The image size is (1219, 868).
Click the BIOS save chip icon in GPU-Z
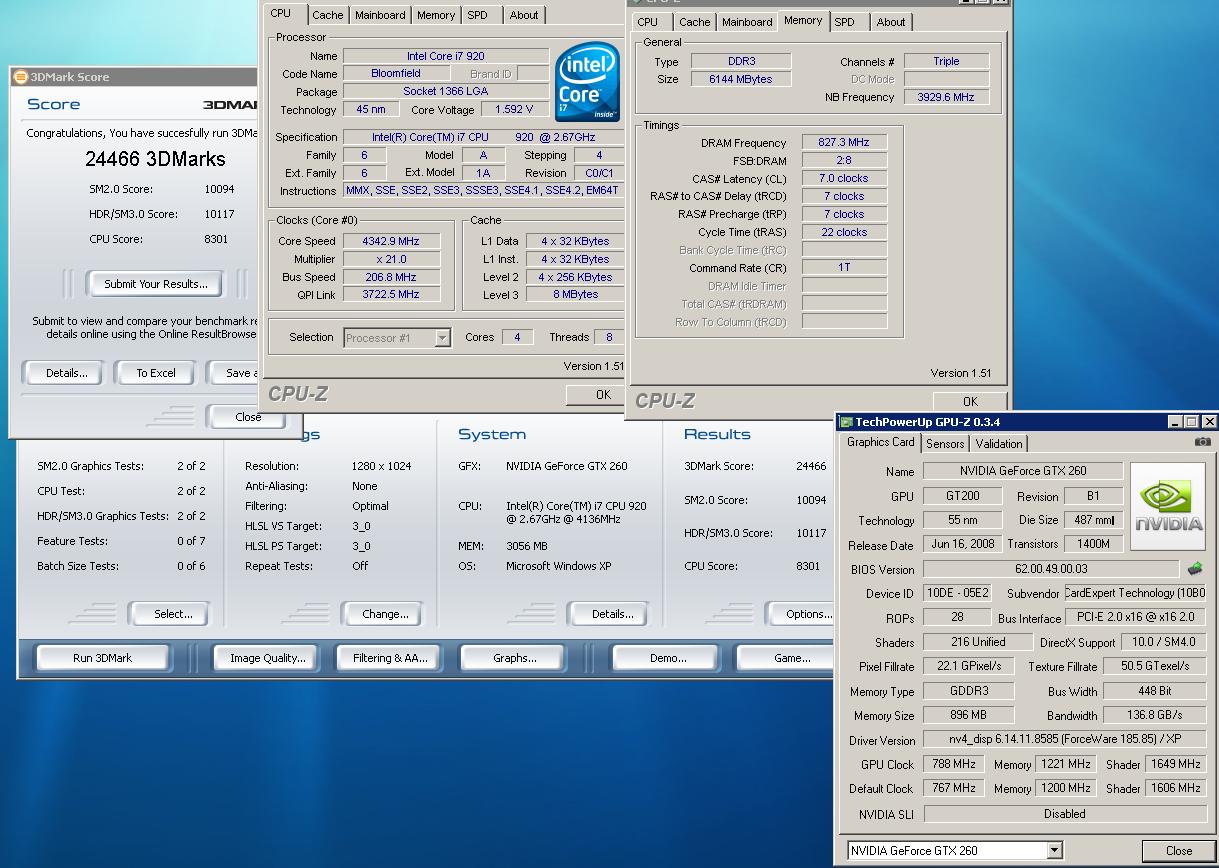pos(1195,569)
